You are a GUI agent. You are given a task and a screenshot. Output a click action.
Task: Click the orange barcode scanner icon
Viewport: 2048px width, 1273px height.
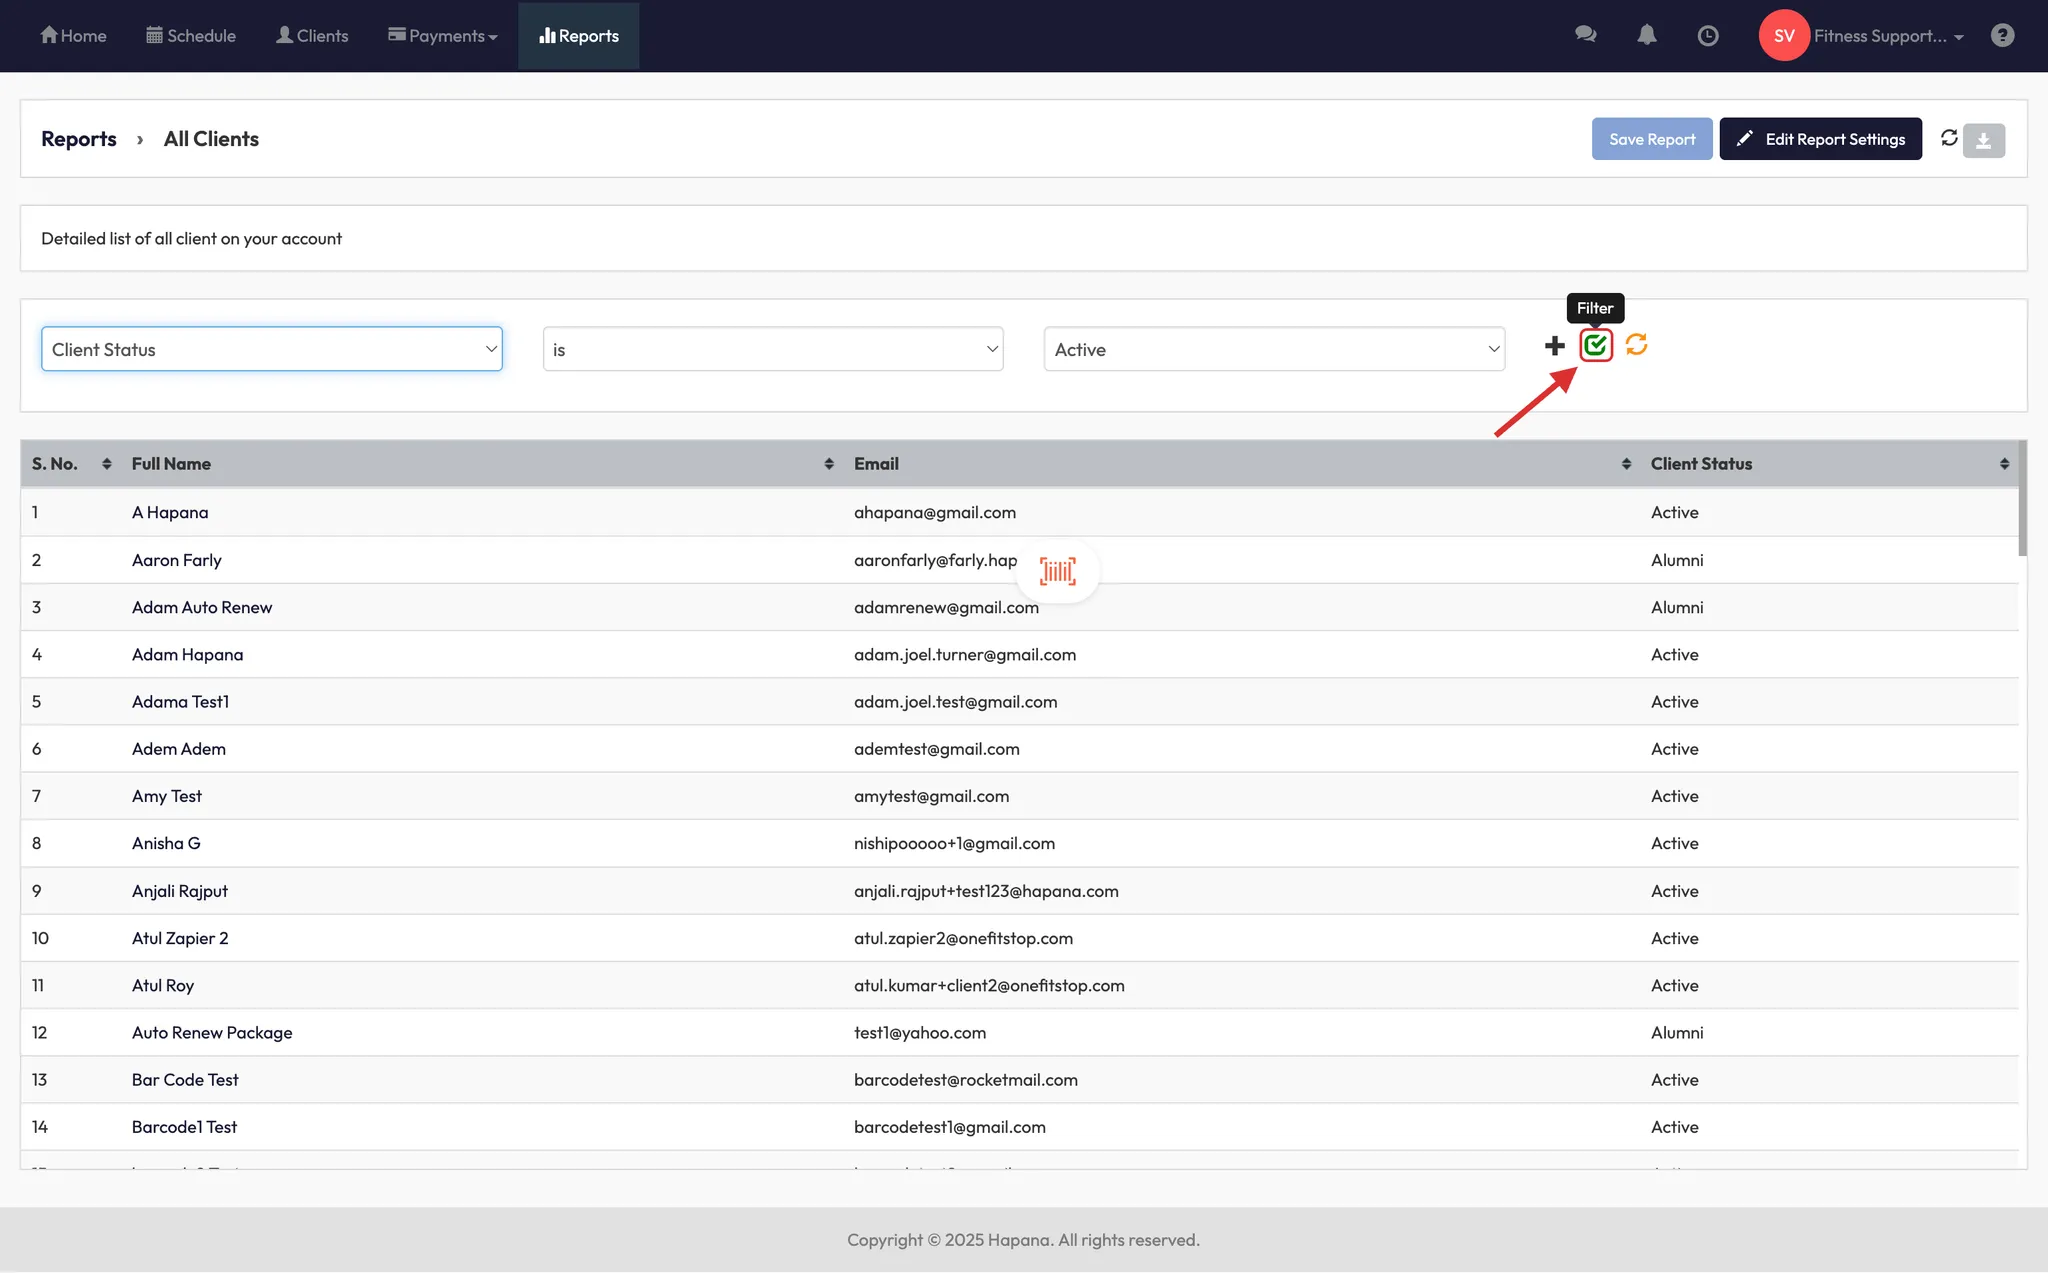coord(1057,571)
